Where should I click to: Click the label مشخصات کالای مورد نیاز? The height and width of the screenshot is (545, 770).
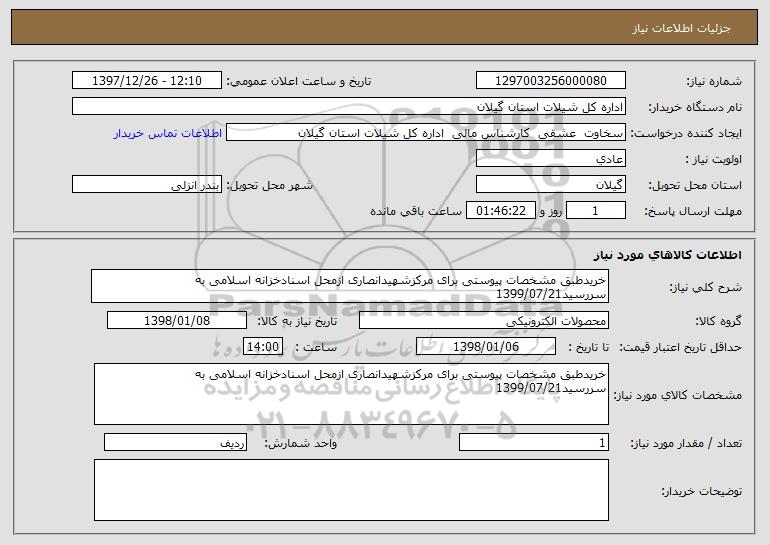[678, 395]
